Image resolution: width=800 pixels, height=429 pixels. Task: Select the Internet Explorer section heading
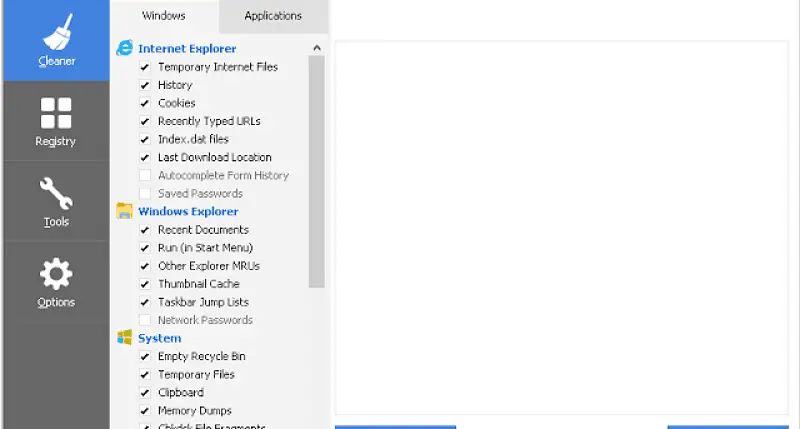[187, 48]
